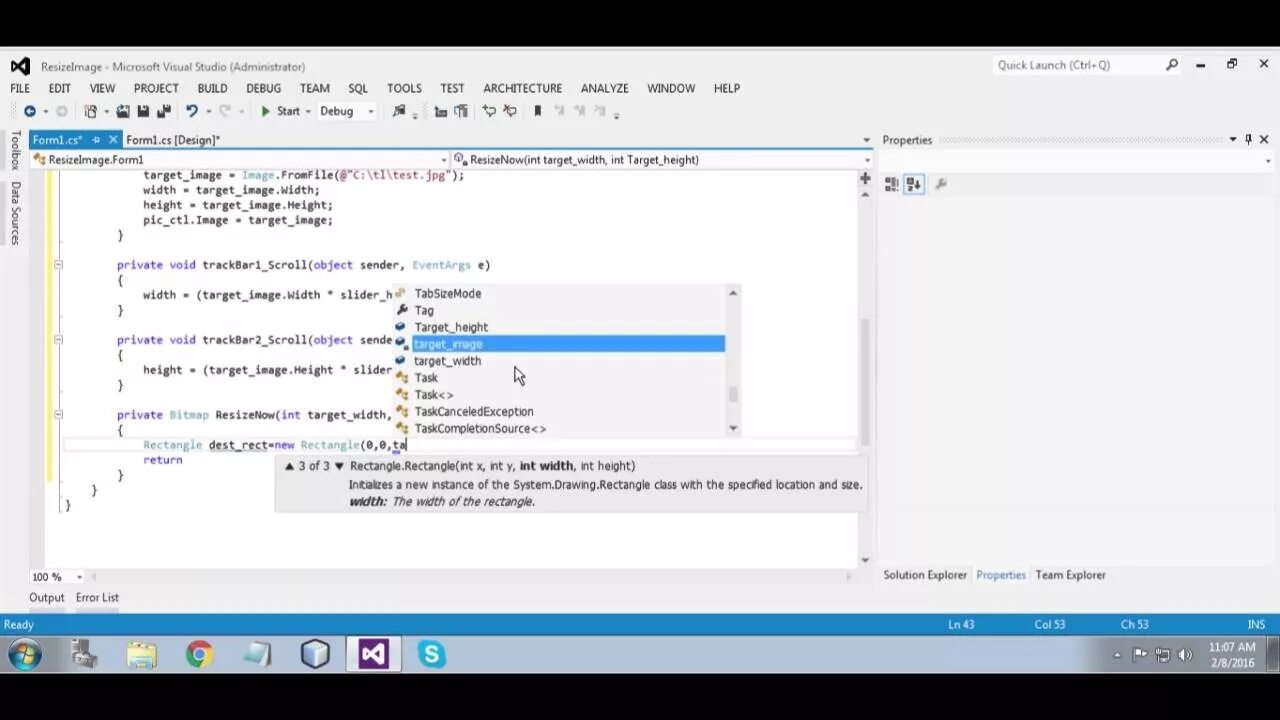
Task: Expand the ResizeNow member dropdown
Action: coord(866,160)
